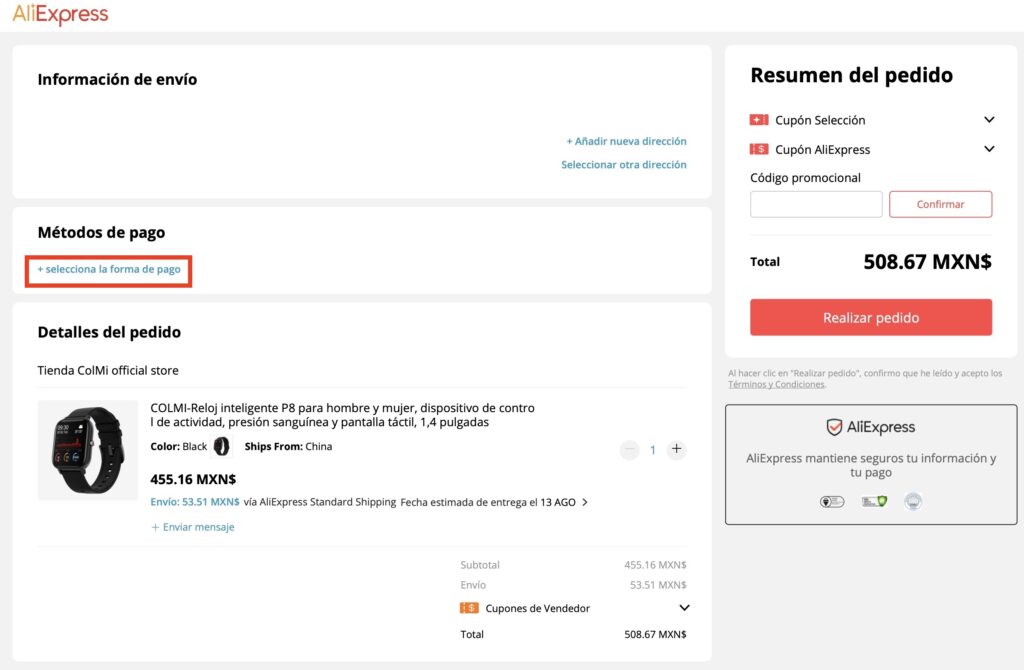1024x670 pixels.
Task: Decrease item quantity with minus button
Action: tap(630, 449)
